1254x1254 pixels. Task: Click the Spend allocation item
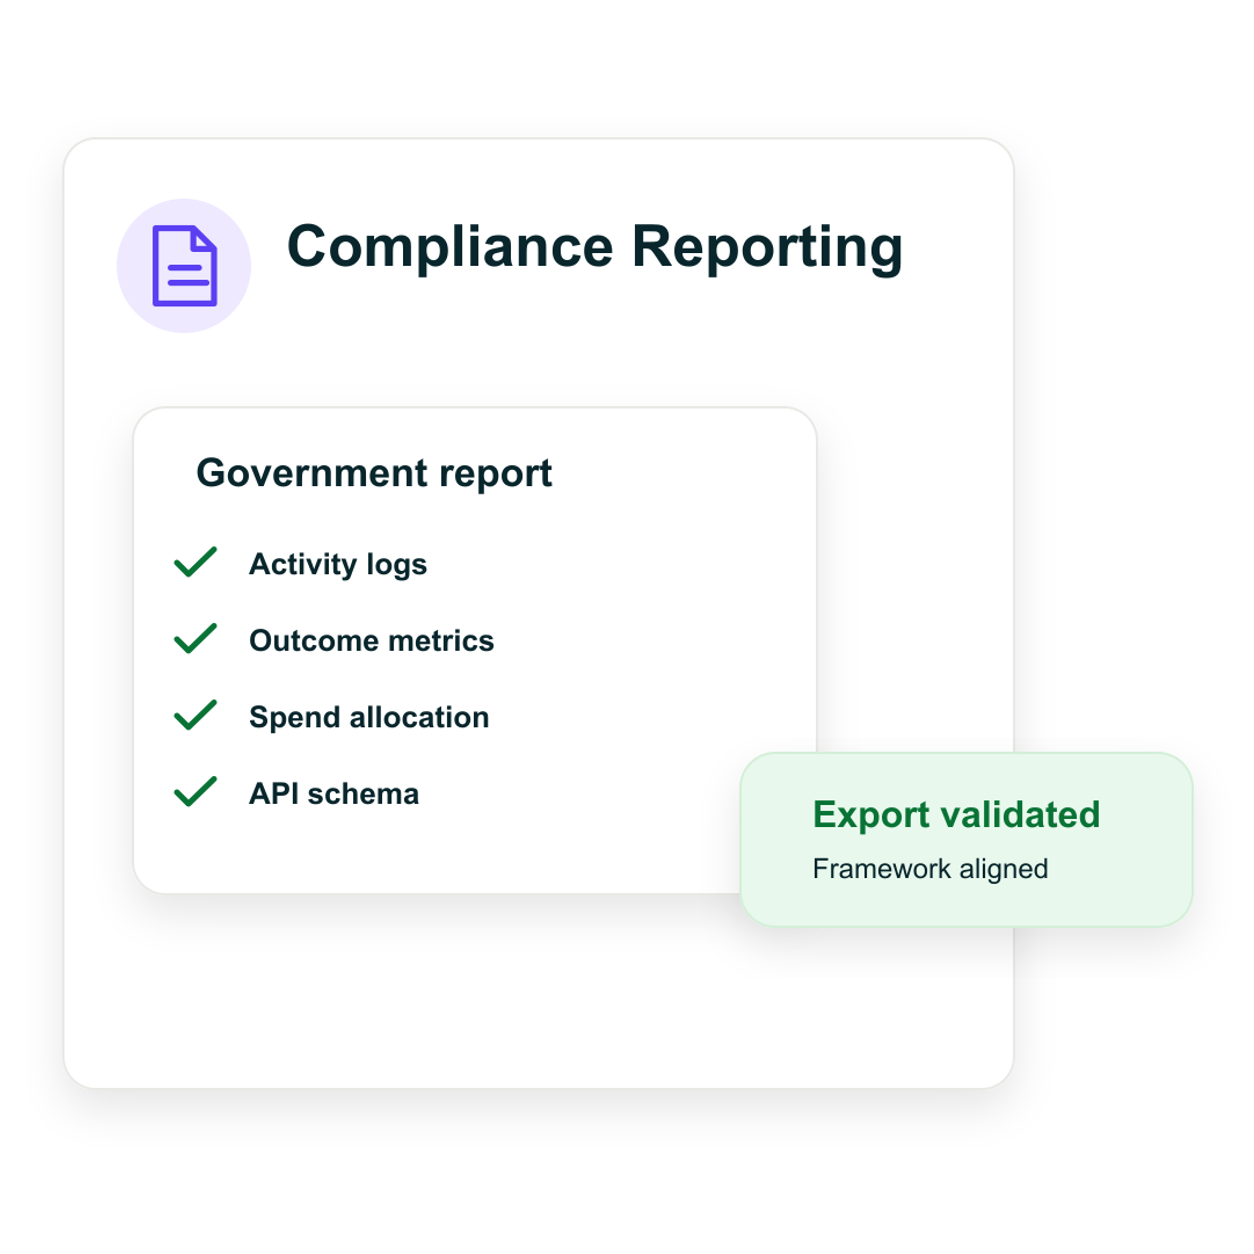pyautogui.click(x=369, y=718)
